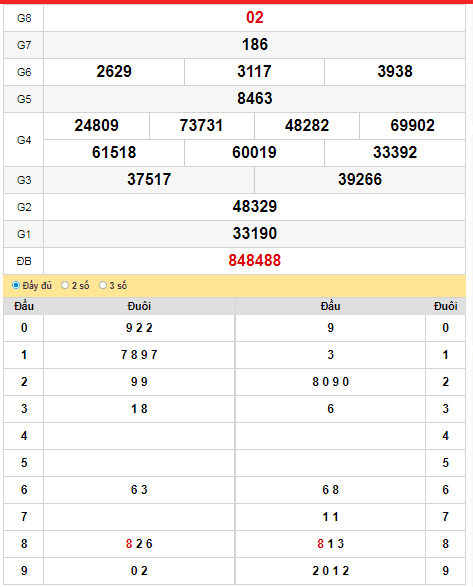Click G4 result 24809

click(96, 125)
